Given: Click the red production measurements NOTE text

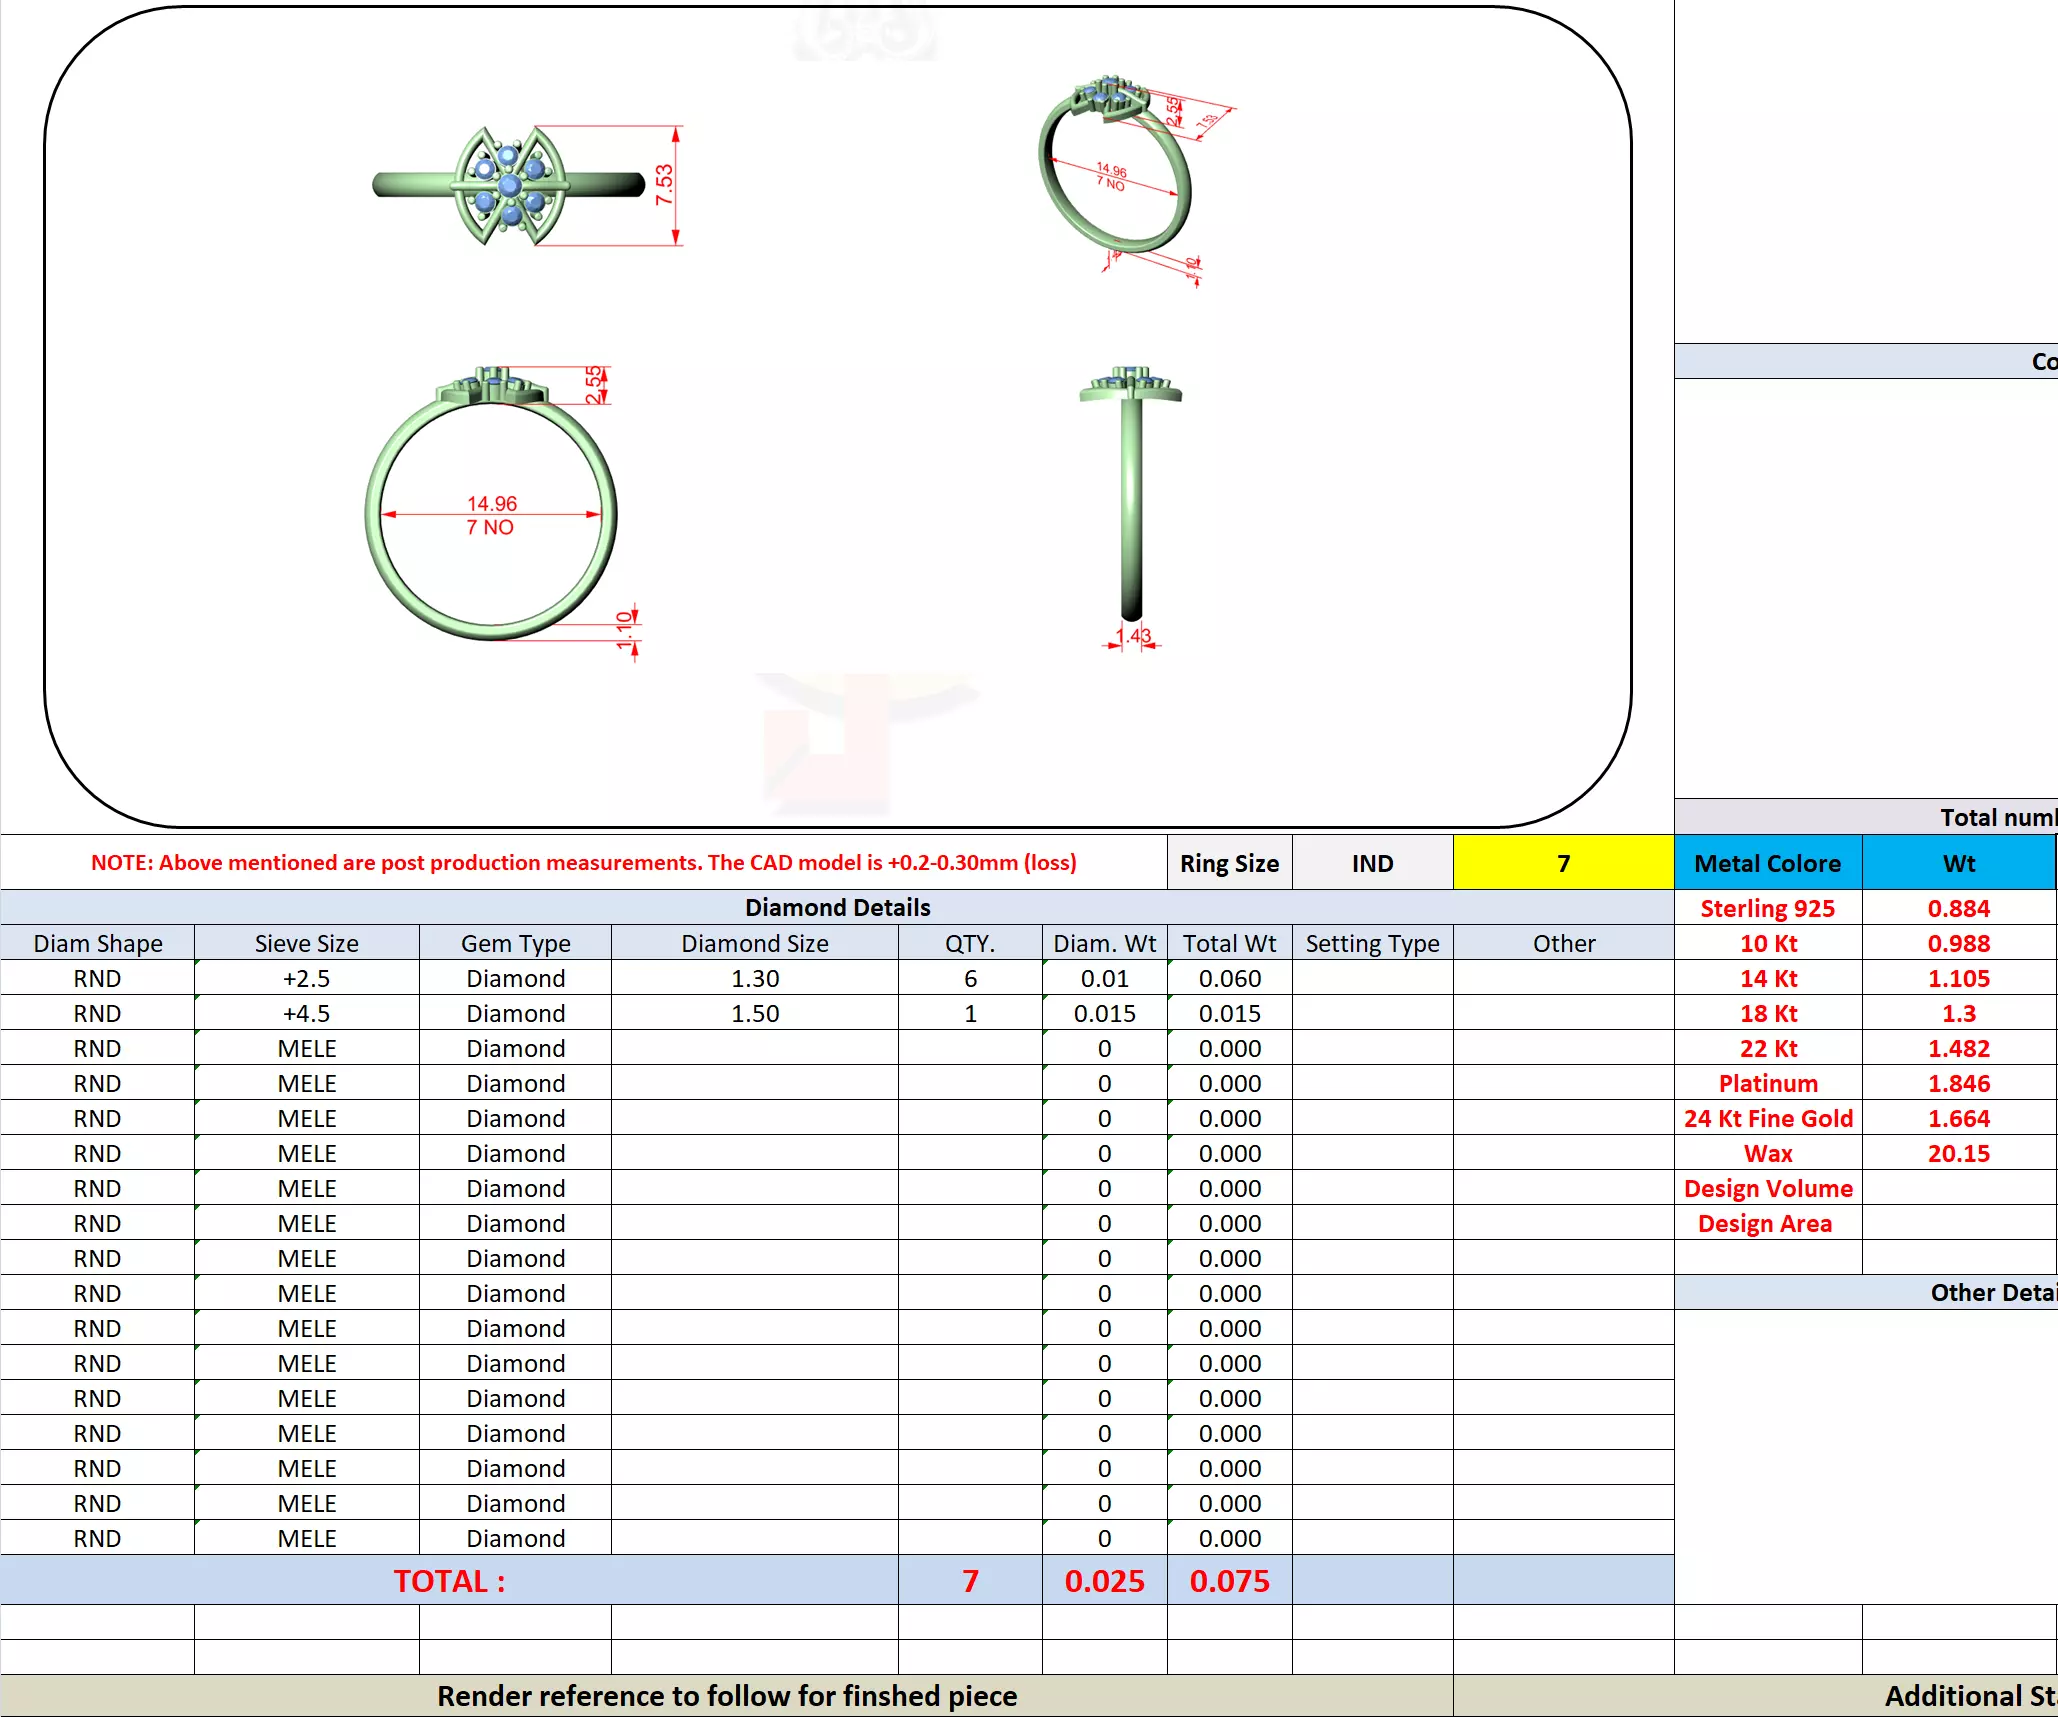Looking at the screenshot, I should tap(583, 862).
